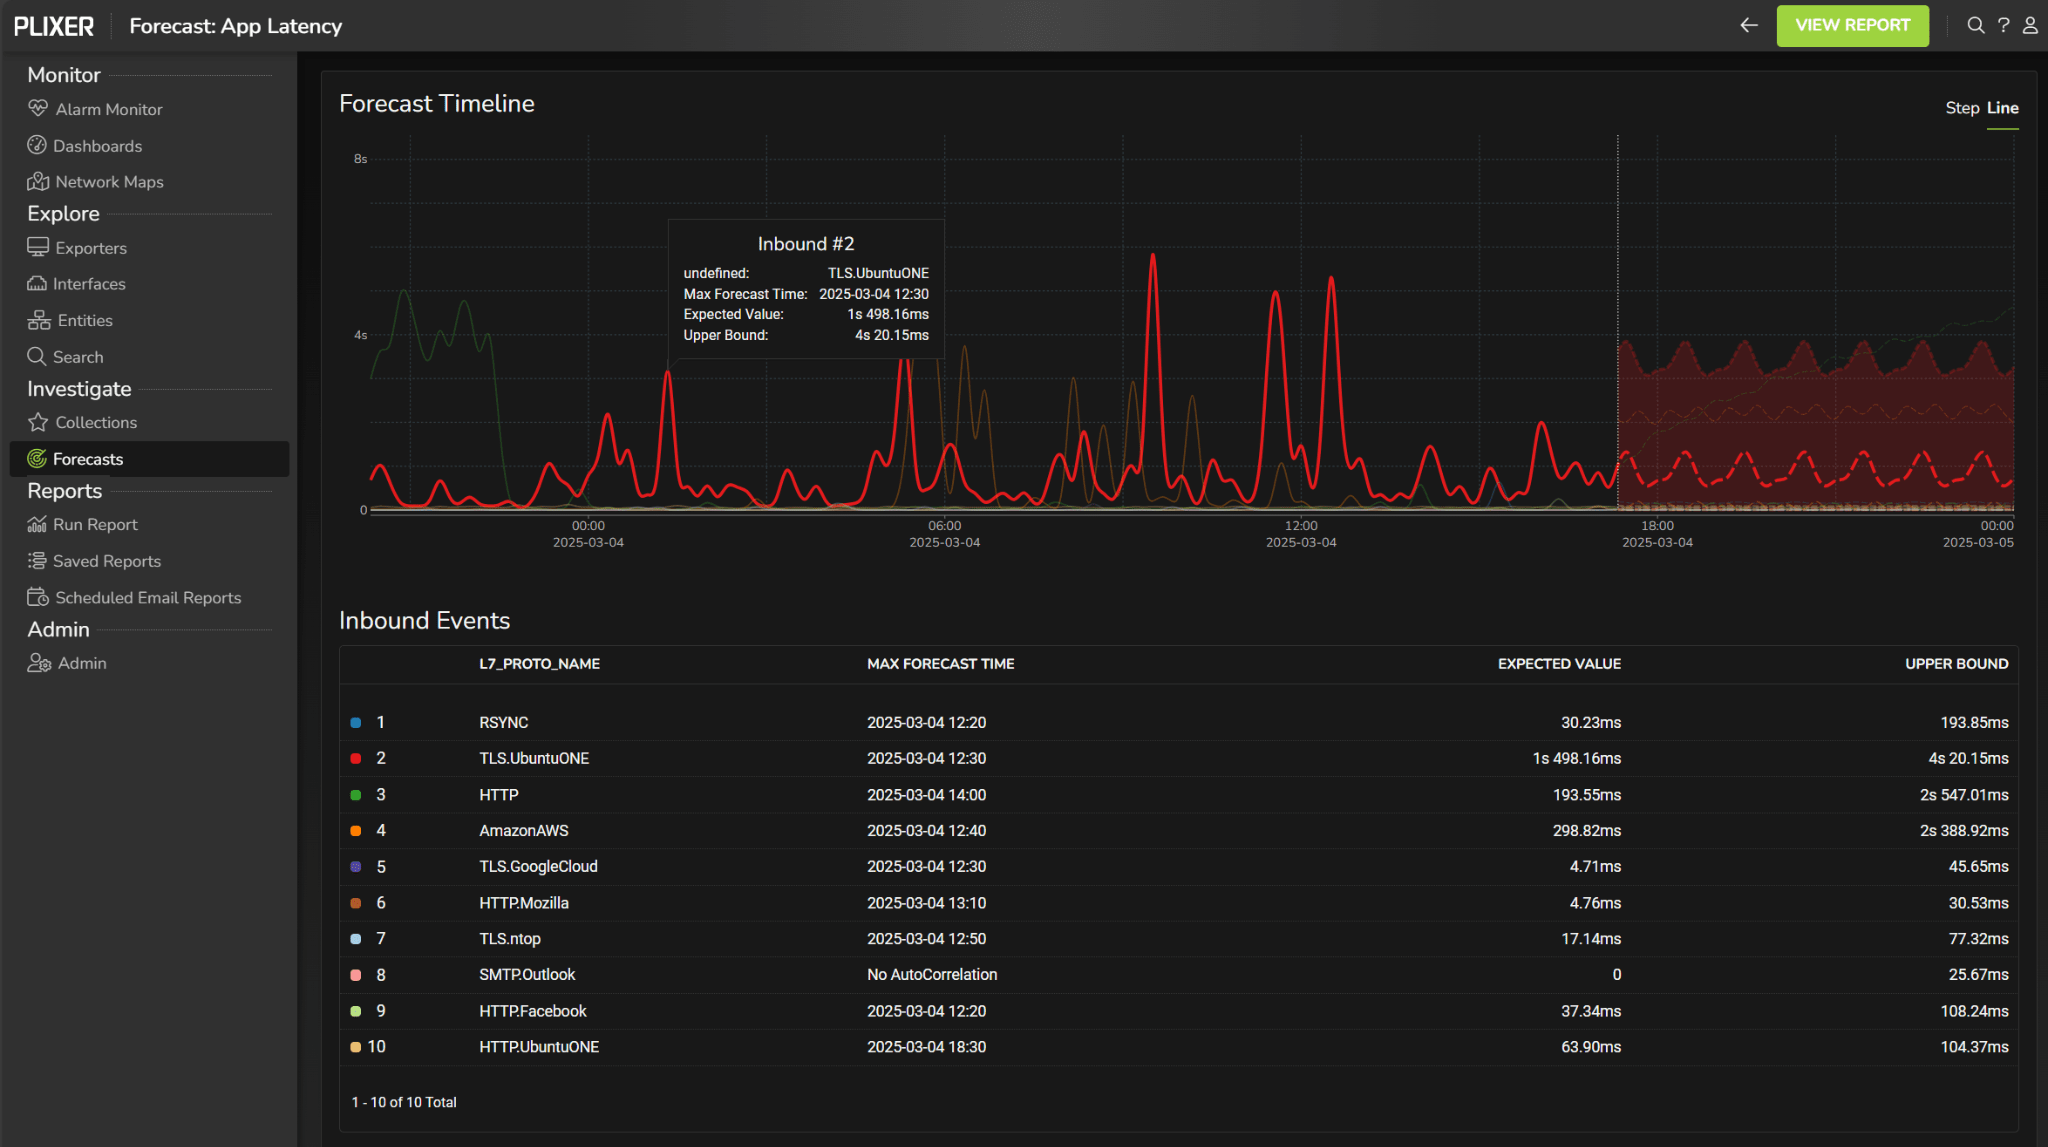Viewport: 2048px width, 1147px height.
Task: Select the RSYNC color swatch in row 1
Action: click(356, 722)
